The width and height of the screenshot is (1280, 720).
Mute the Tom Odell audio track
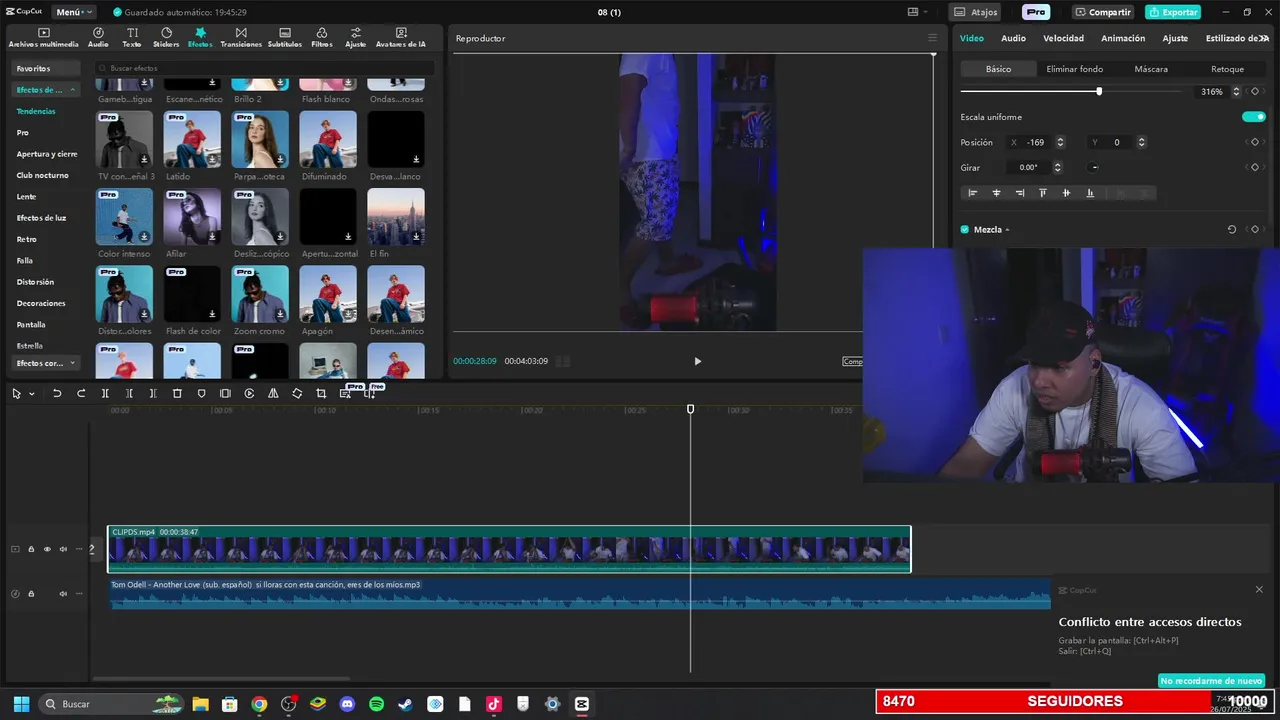pos(63,594)
